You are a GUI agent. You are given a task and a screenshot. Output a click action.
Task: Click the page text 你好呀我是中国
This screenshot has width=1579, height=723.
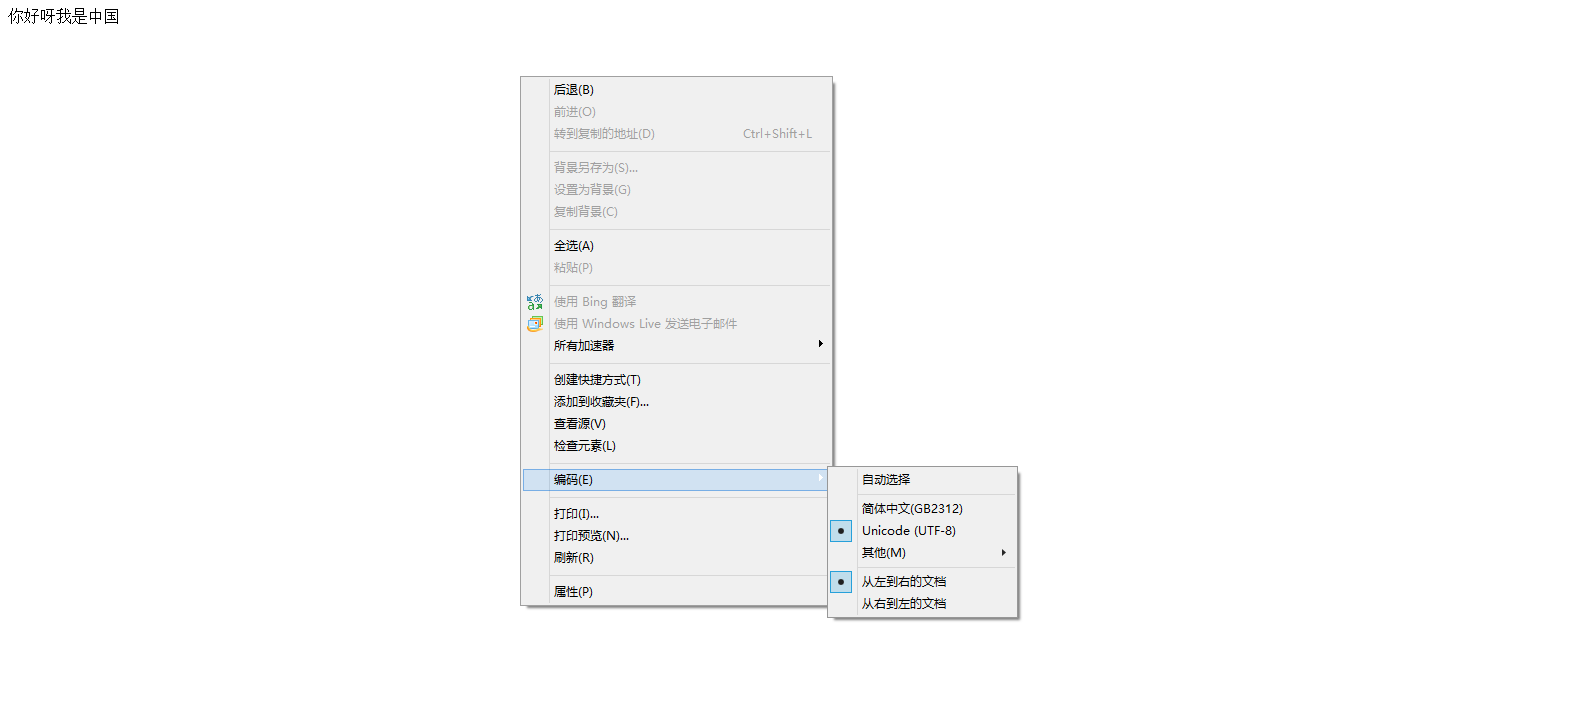[64, 17]
